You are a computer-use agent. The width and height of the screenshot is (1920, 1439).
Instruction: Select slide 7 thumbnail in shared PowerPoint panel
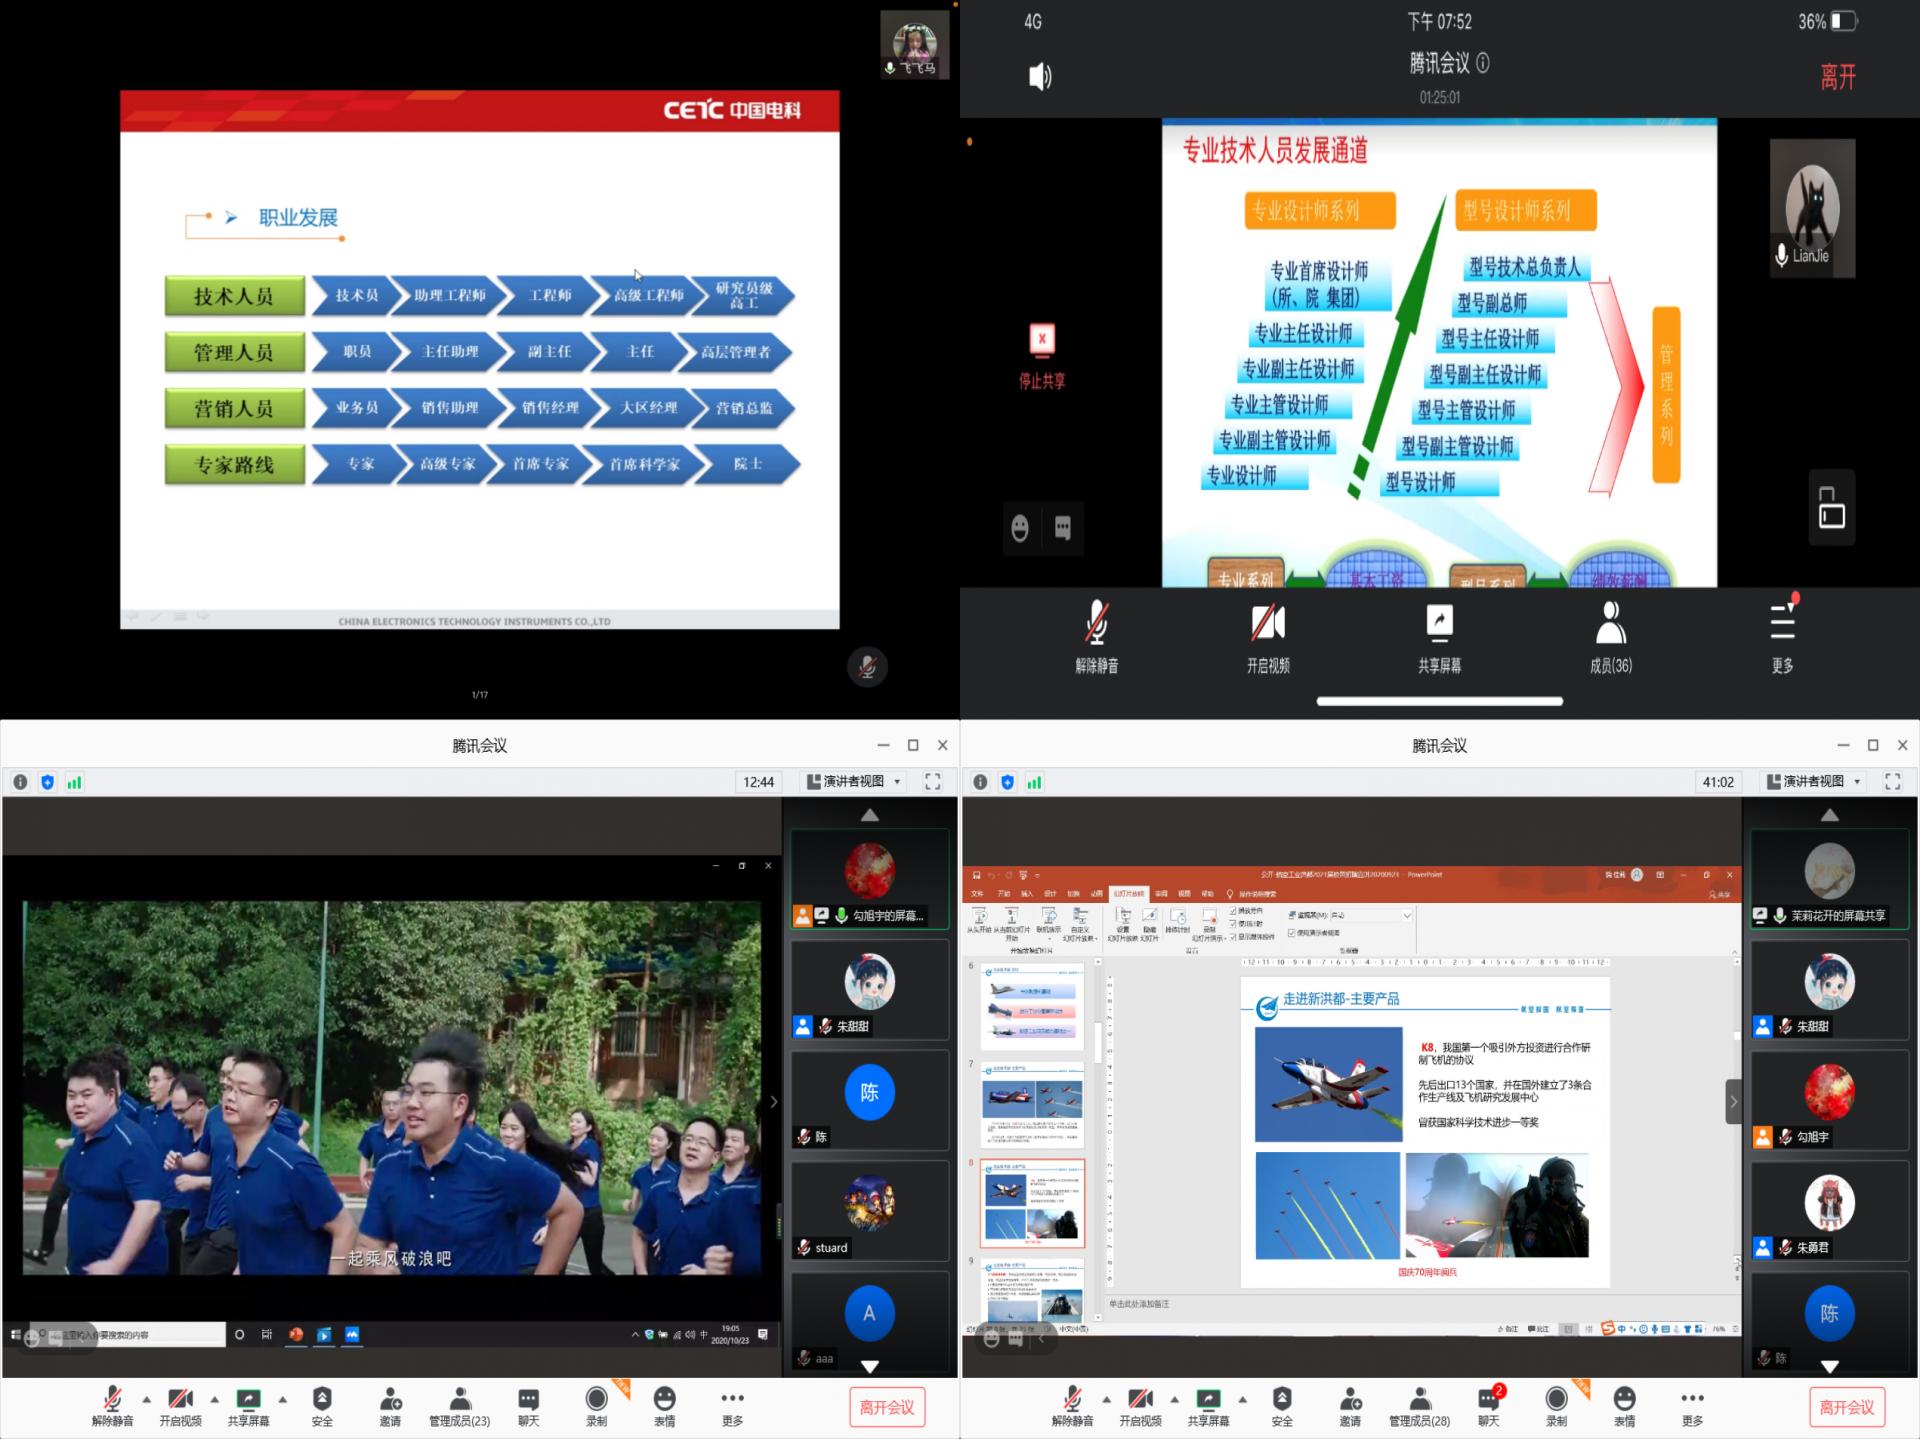click(x=1033, y=1103)
